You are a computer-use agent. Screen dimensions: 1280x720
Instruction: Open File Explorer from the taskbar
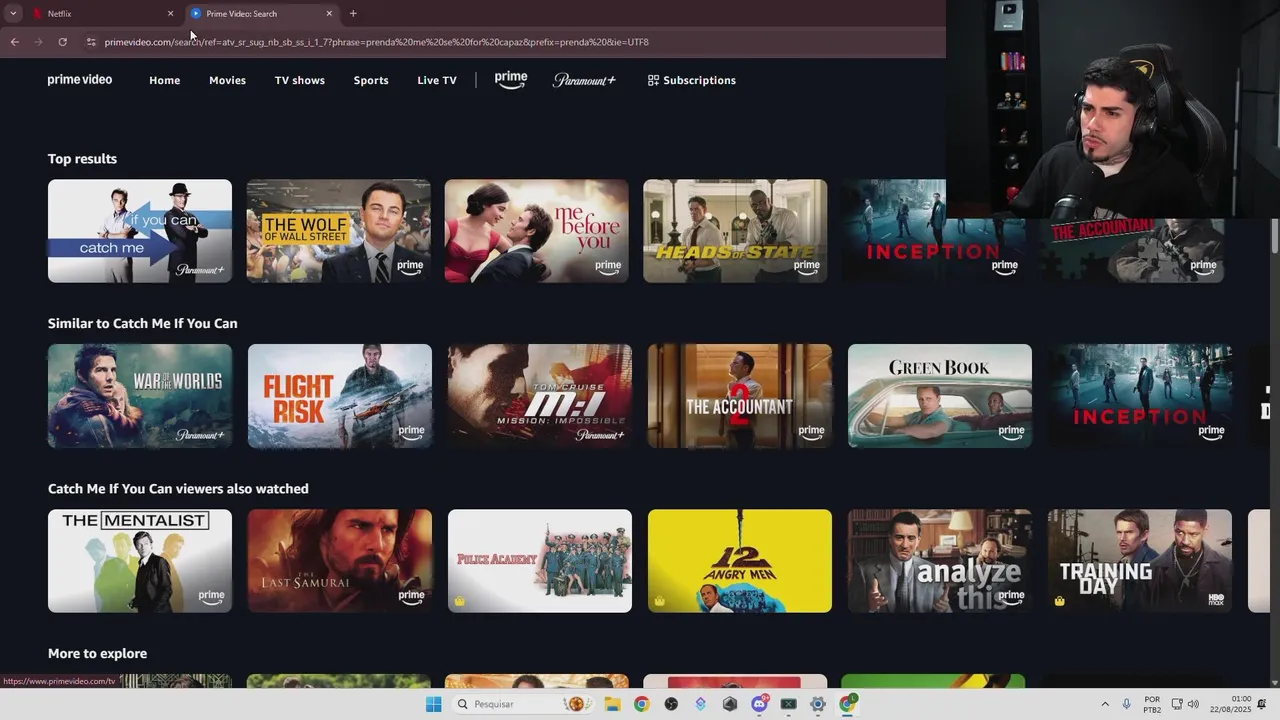(x=612, y=704)
